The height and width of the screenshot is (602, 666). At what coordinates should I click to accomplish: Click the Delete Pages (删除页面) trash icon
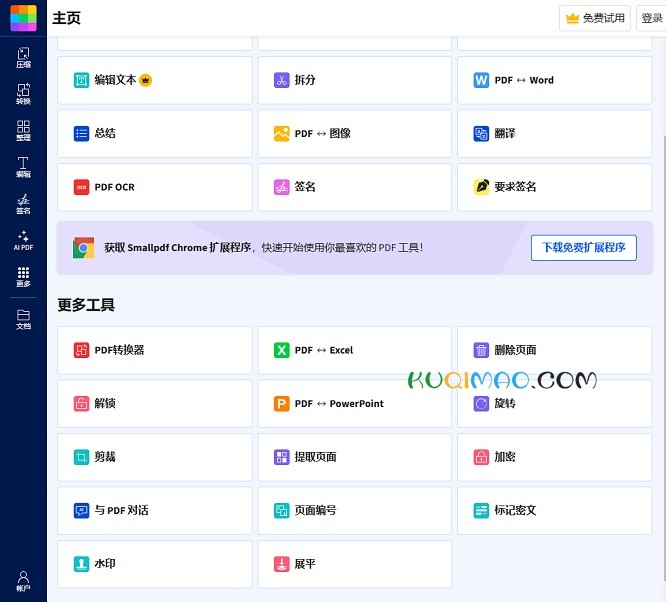(x=481, y=350)
